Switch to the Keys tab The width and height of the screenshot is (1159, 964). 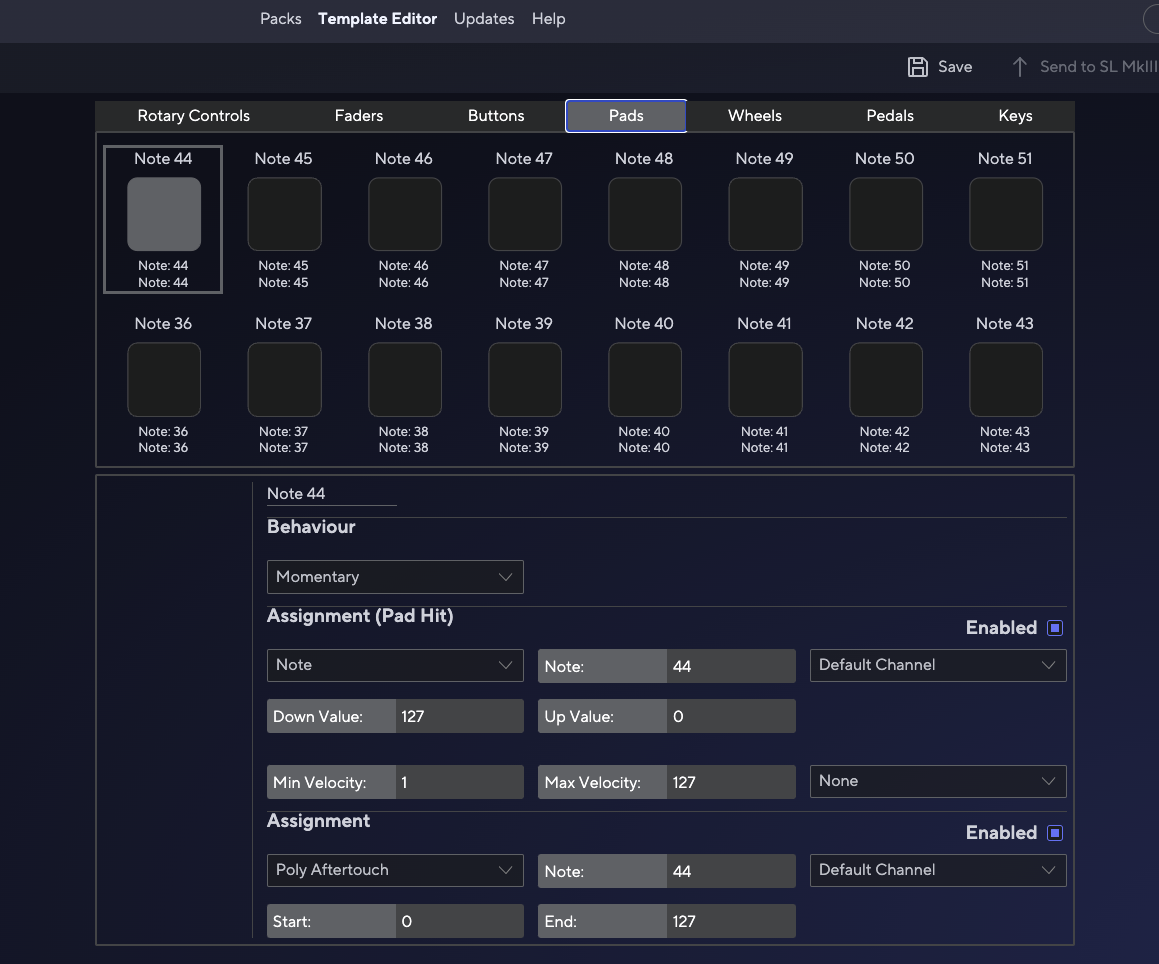pos(1015,116)
